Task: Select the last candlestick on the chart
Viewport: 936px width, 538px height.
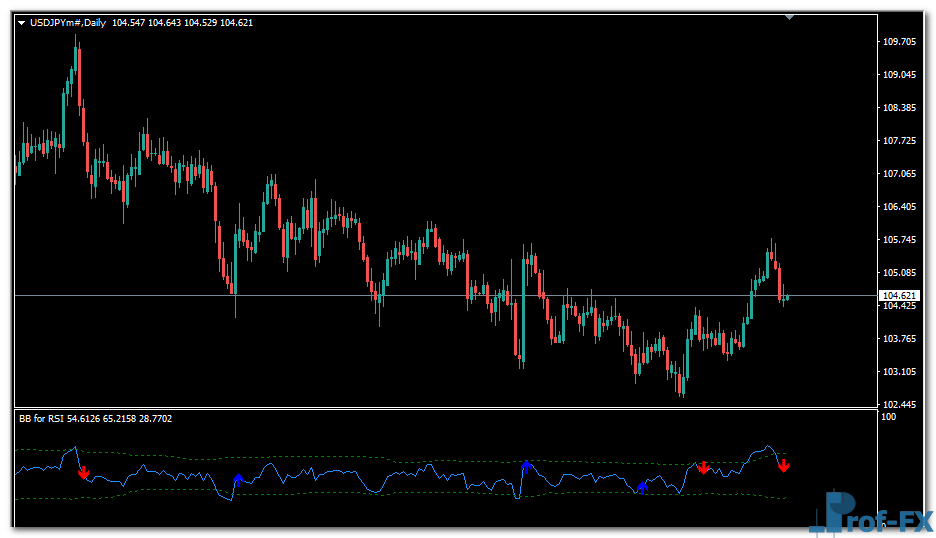Action: pyautogui.click(x=787, y=297)
